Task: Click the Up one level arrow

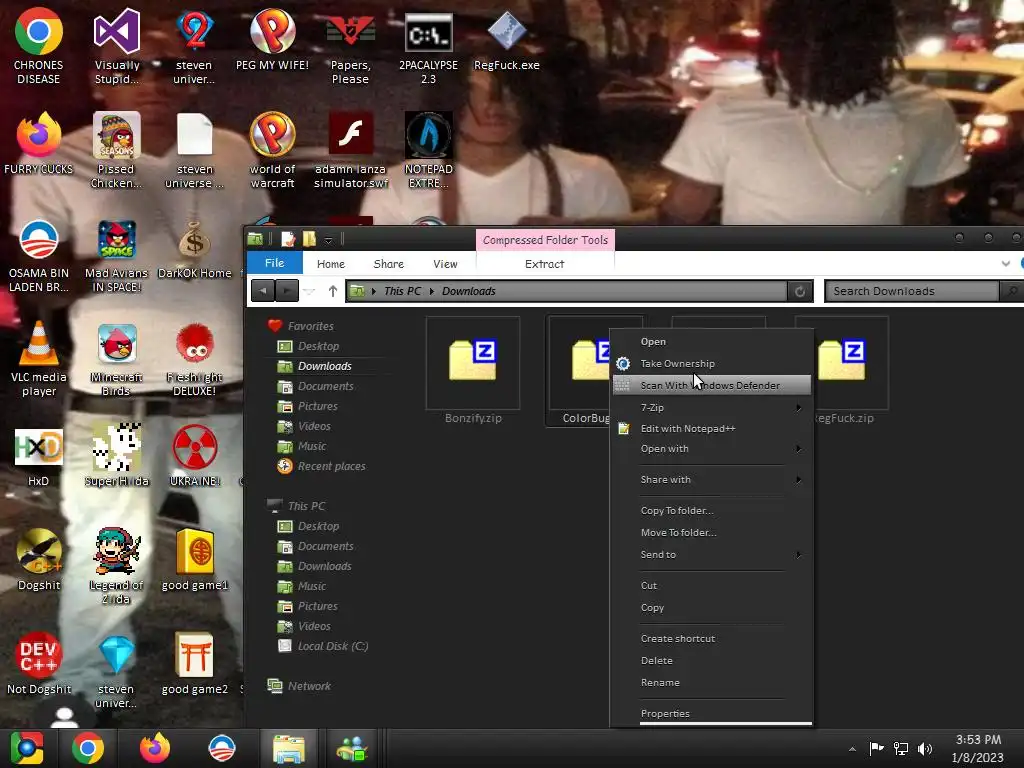Action: [x=332, y=291]
